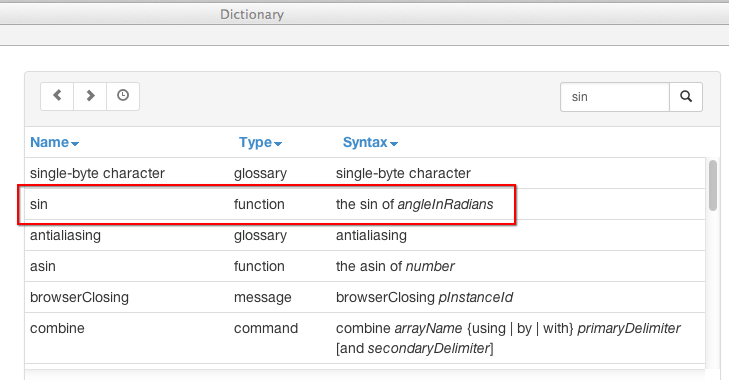This screenshot has height=380, width=729.
Task: Click 'the asin of number' syntax
Action: tap(395, 267)
